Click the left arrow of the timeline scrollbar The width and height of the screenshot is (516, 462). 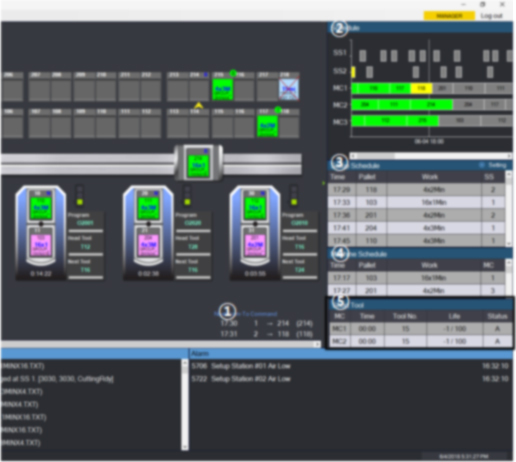353,156
